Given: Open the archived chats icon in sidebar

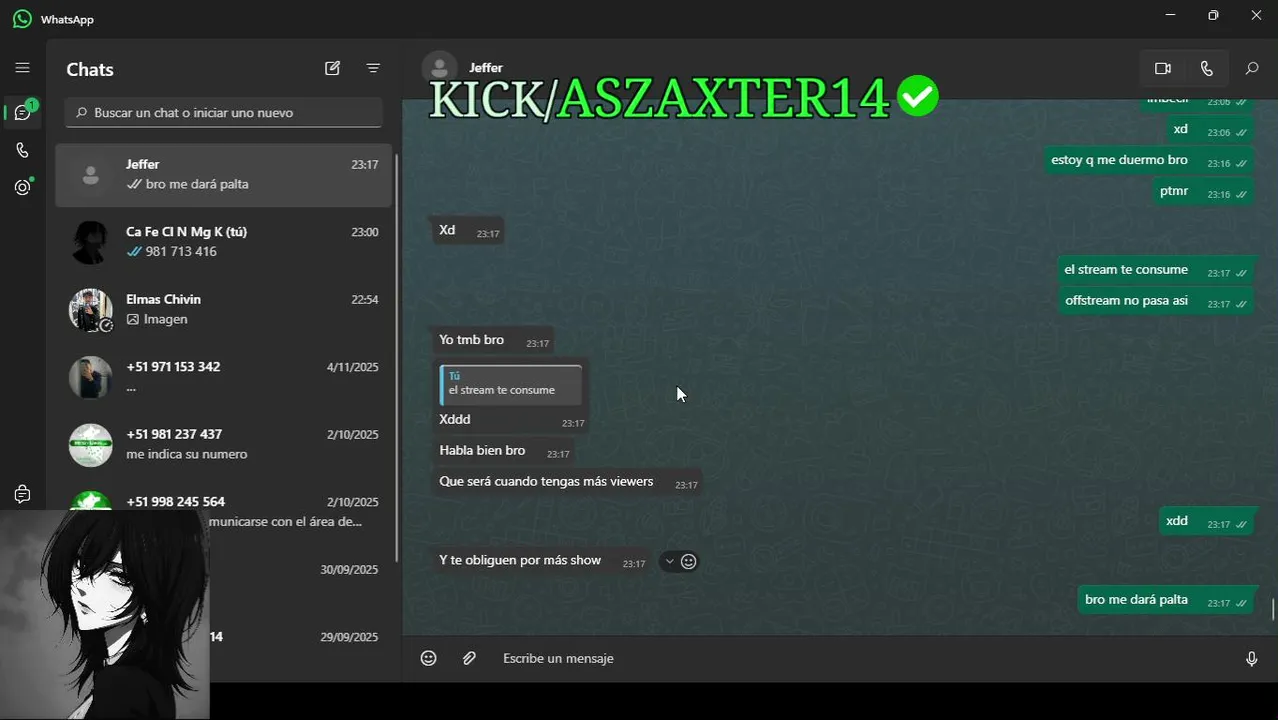Looking at the screenshot, I should tap(22, 494).
